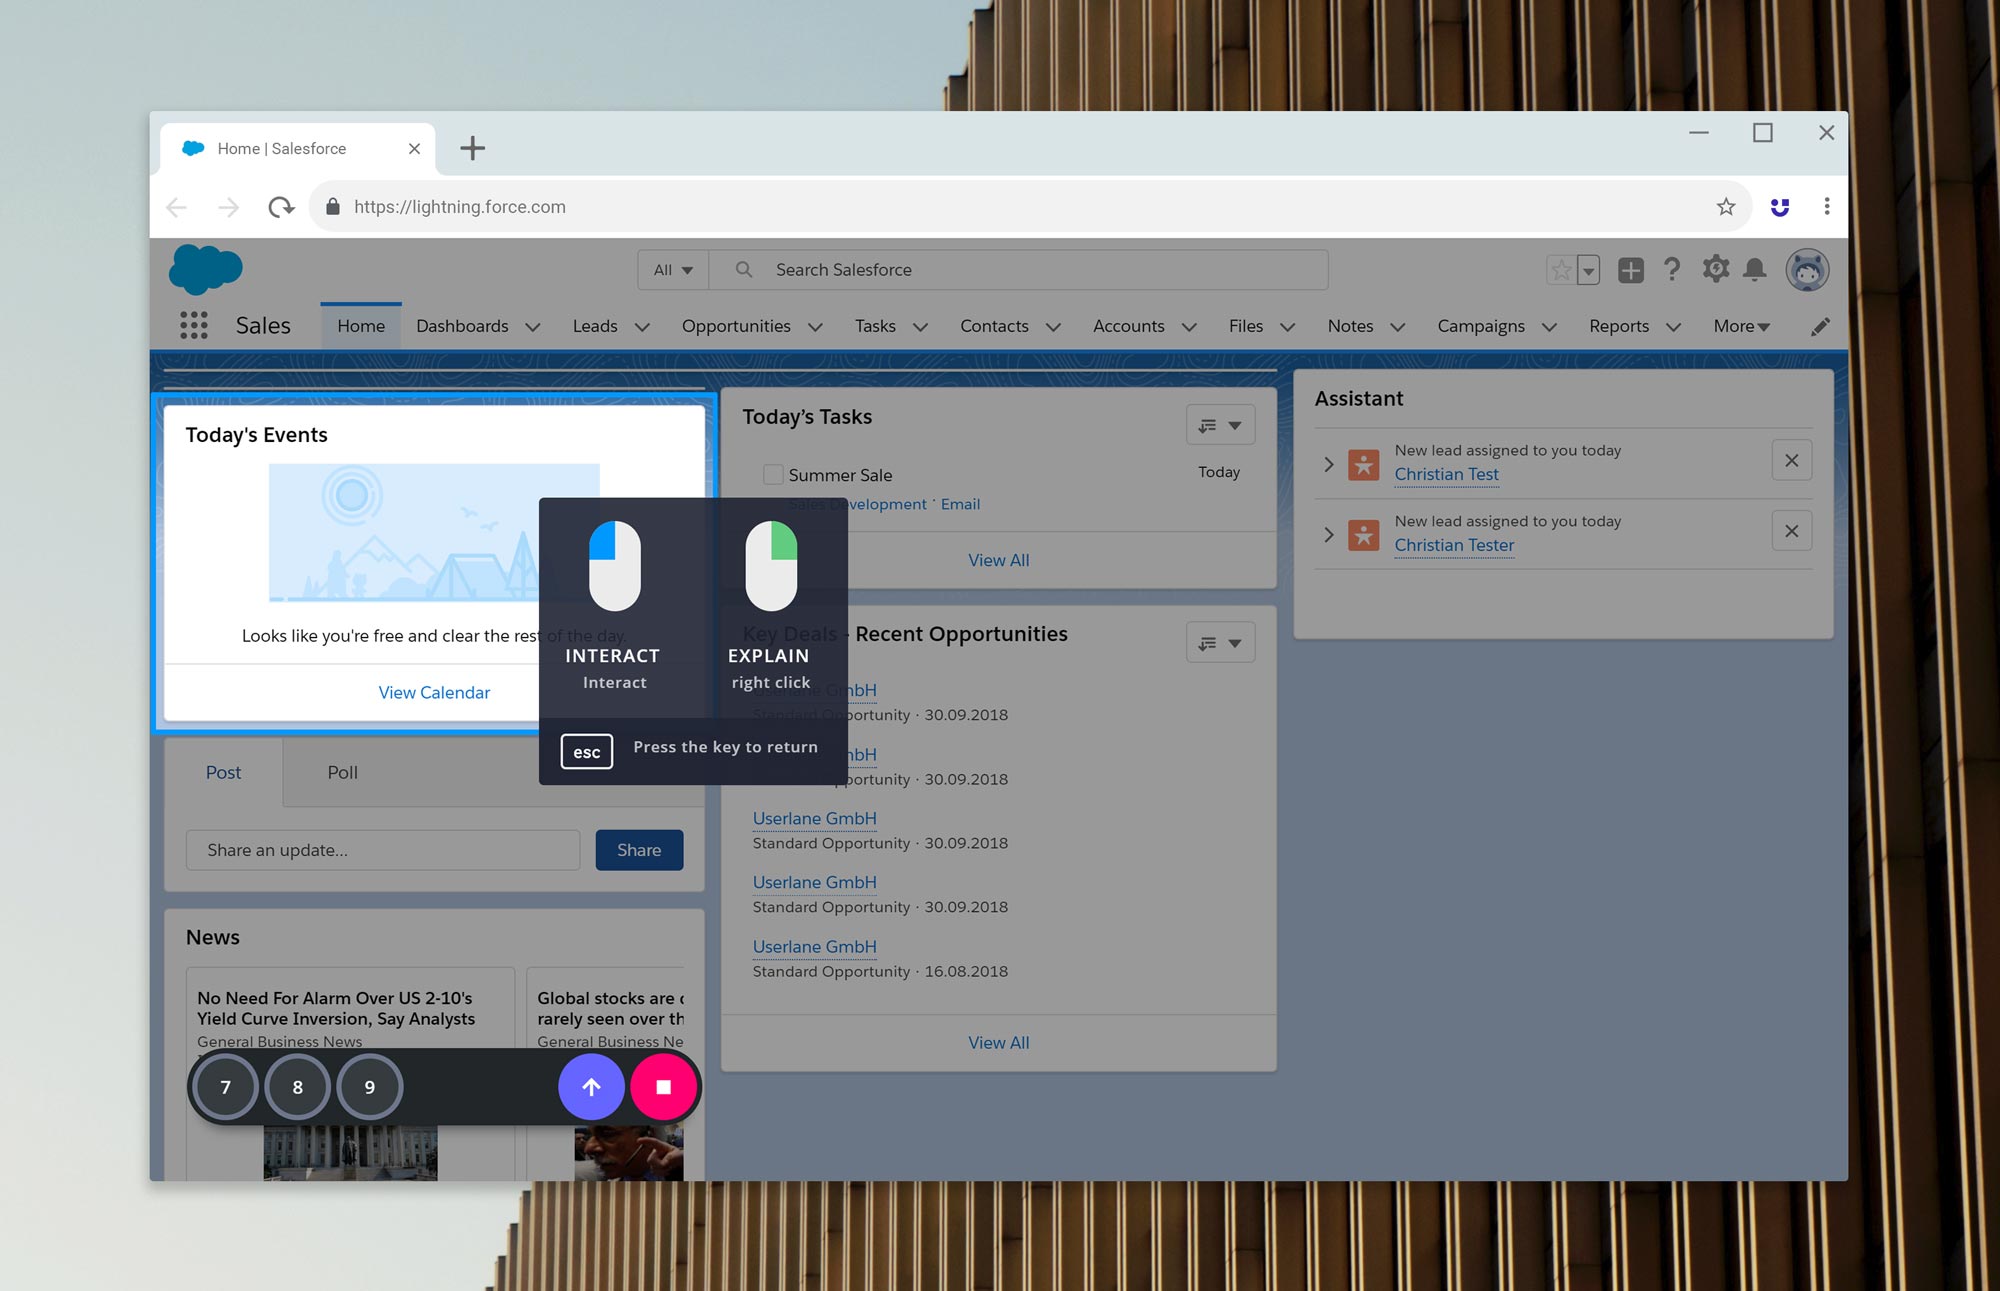Click the global actions plus icon
The image size is (2000, 1291).
click(x=1630, y=270)
